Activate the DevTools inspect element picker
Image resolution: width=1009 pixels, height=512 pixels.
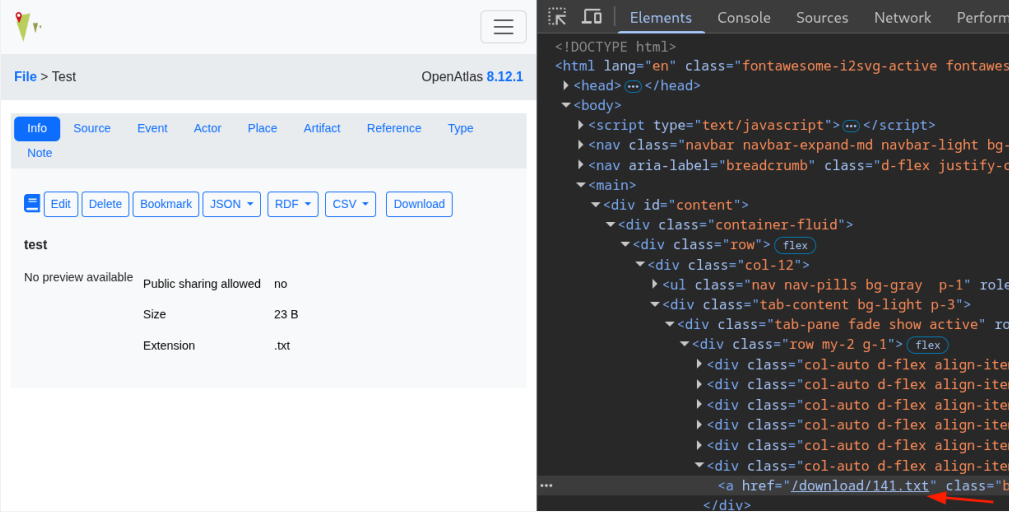[558, 17]
